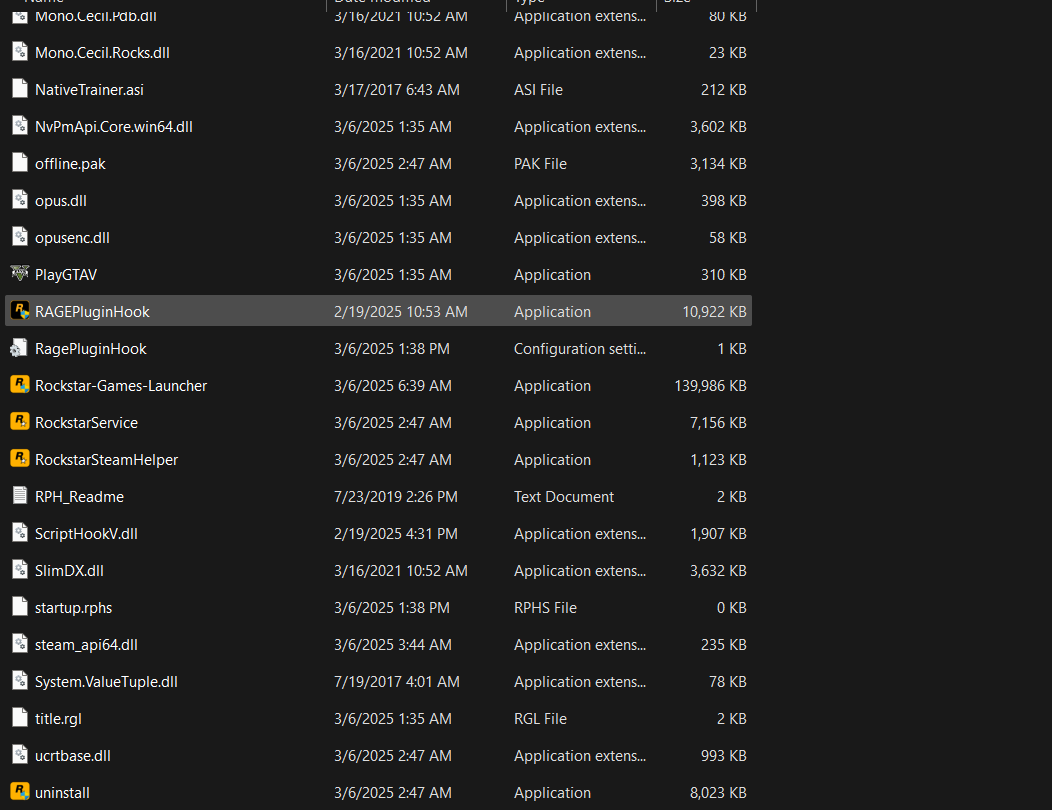
Task: Select the SlimDX.dll file name
Action: pos(69,570)
